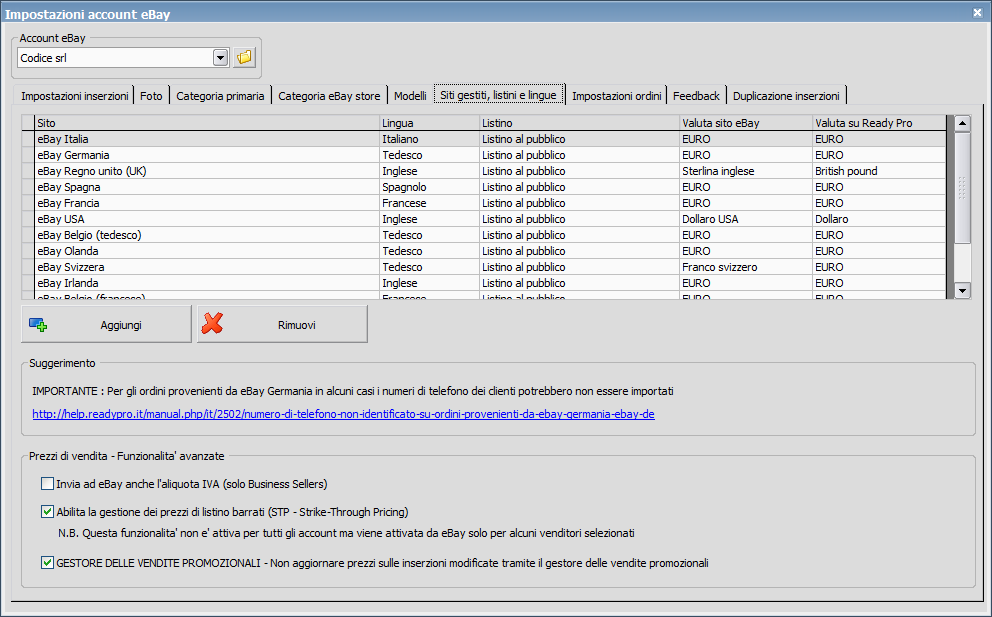Select the eBay Svizzera row
Image resolution: width=992 pixels, height=617 pixels.
pos(484,267)
